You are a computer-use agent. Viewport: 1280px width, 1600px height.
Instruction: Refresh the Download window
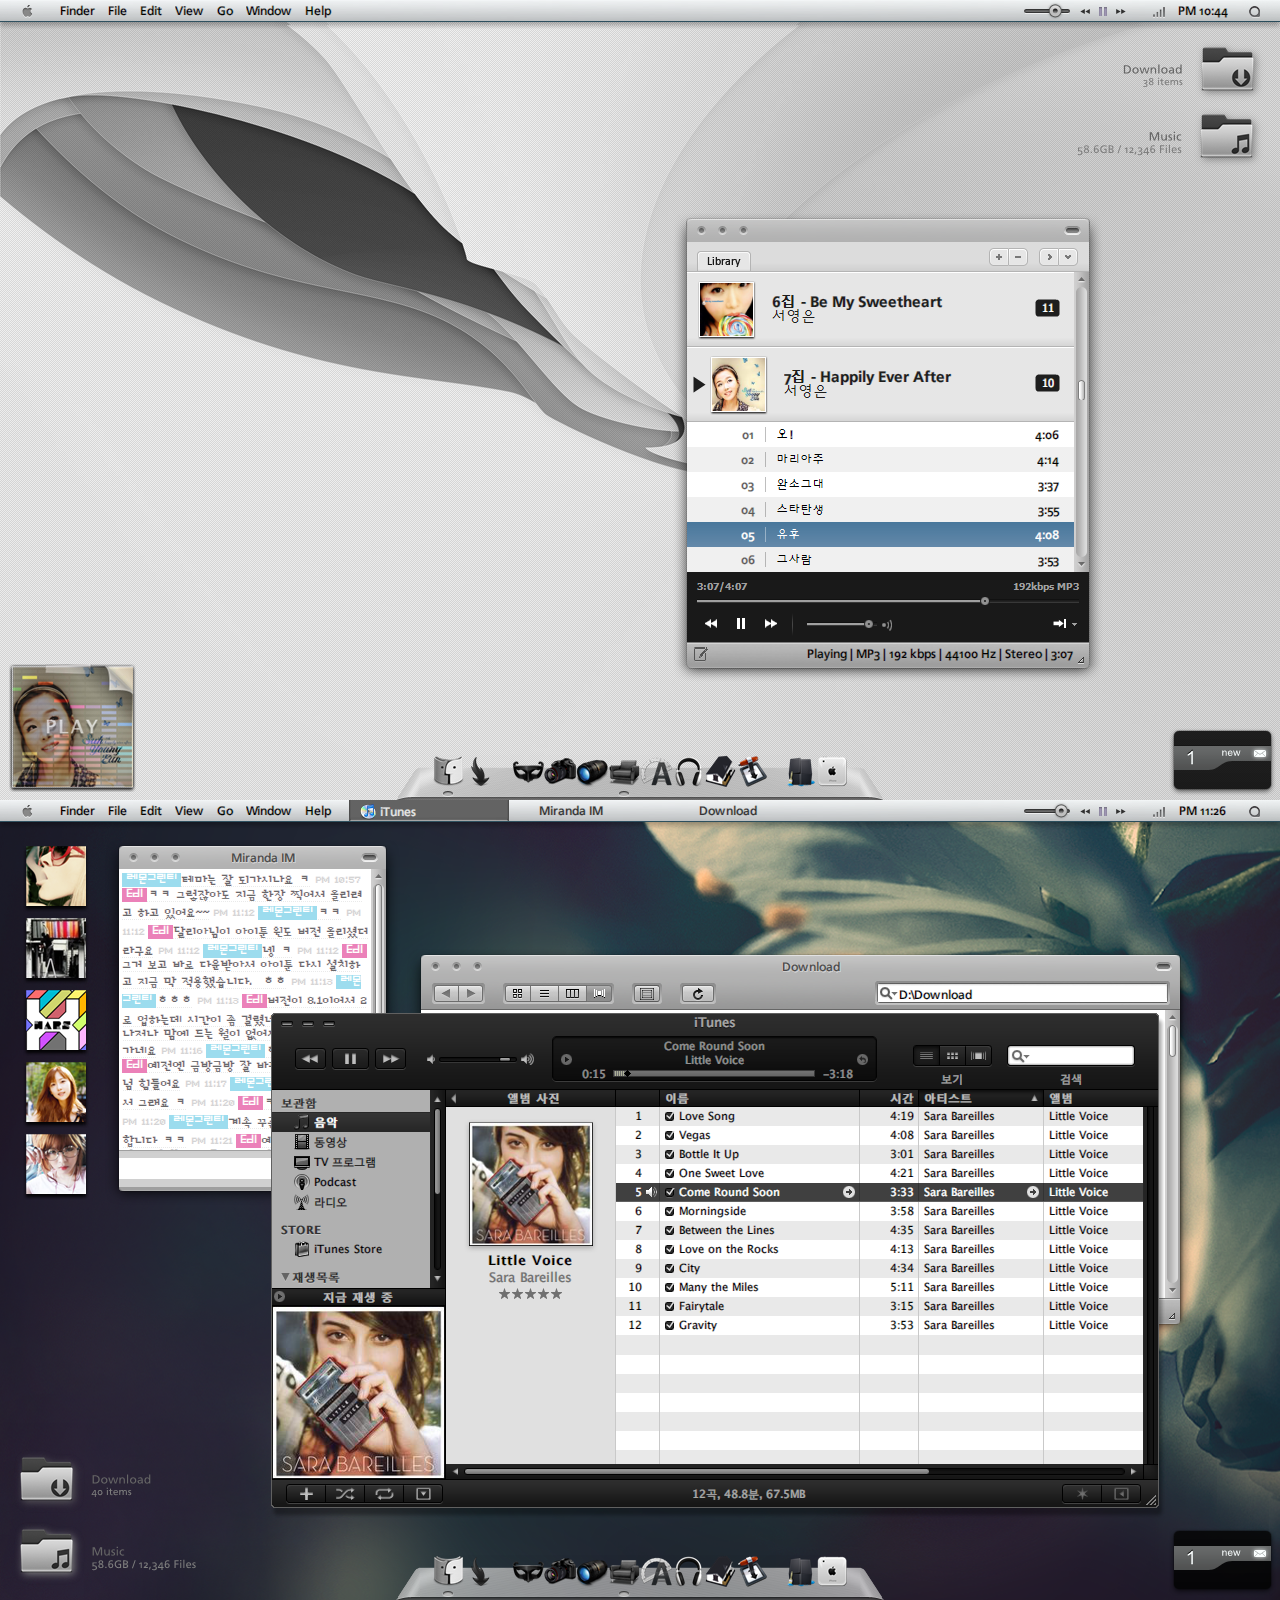click(x=698, y=993)
